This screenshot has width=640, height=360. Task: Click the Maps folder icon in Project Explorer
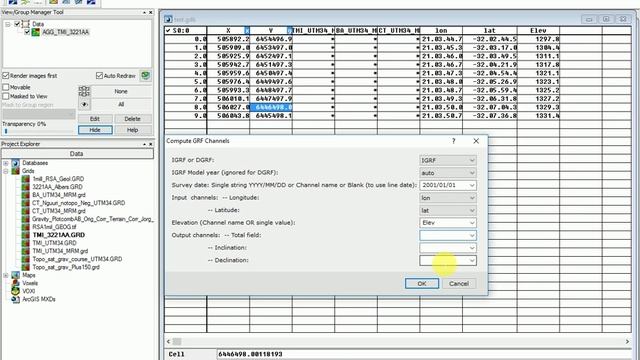pos(16,275)
